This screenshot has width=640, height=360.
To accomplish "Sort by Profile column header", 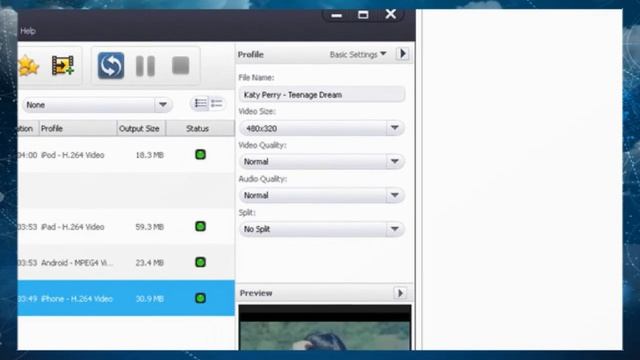I will [78, 129].
